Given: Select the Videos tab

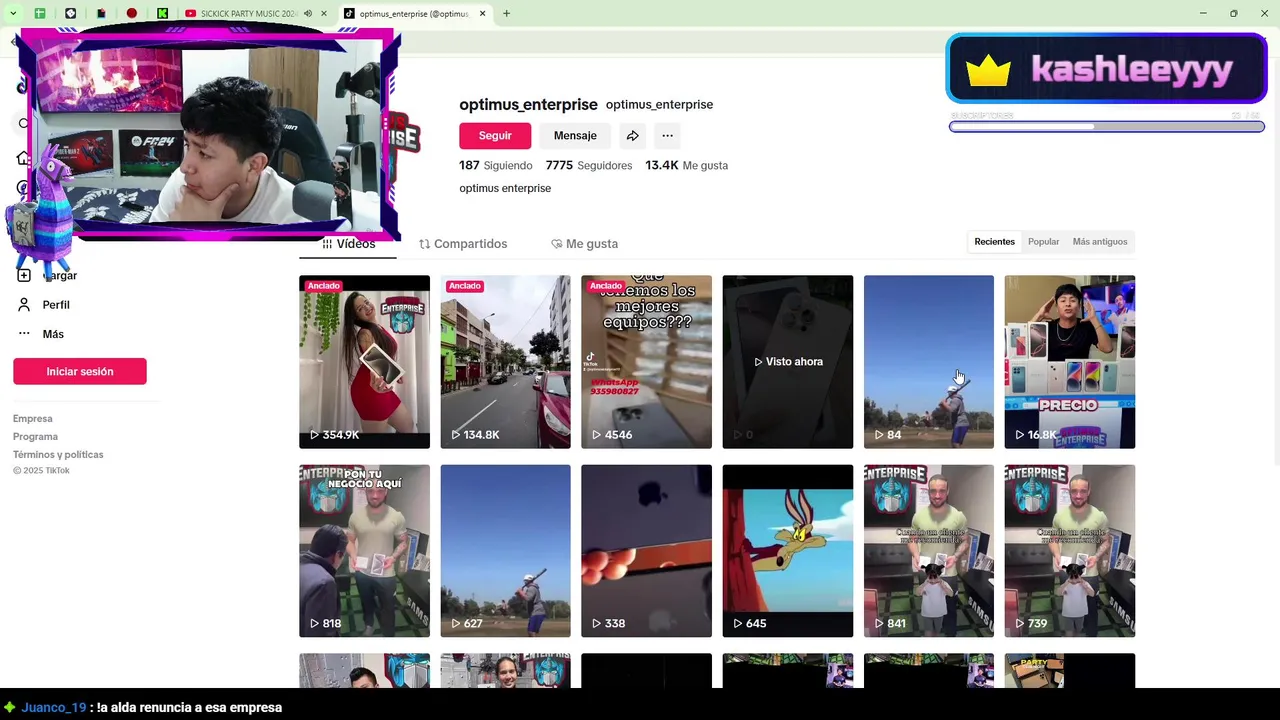Looking at the screenshot, I should click(348, 244).
